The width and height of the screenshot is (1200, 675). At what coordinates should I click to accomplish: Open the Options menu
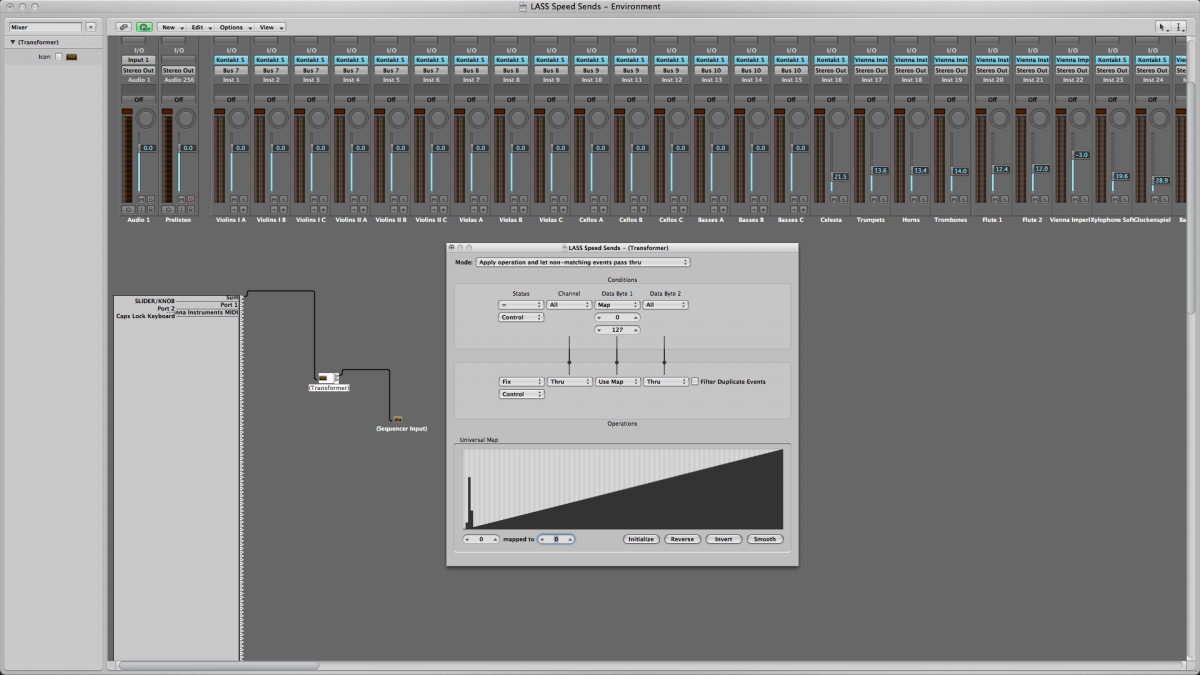click(233, 27)
